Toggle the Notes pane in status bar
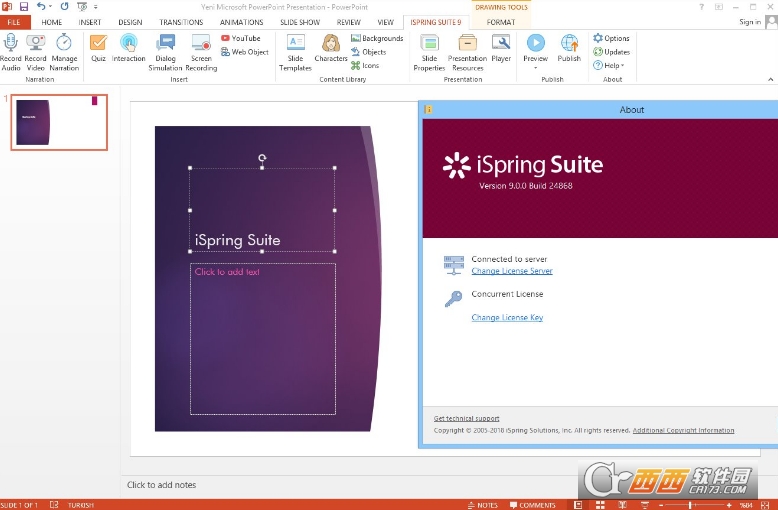The image size is (778, 510). 483,505
